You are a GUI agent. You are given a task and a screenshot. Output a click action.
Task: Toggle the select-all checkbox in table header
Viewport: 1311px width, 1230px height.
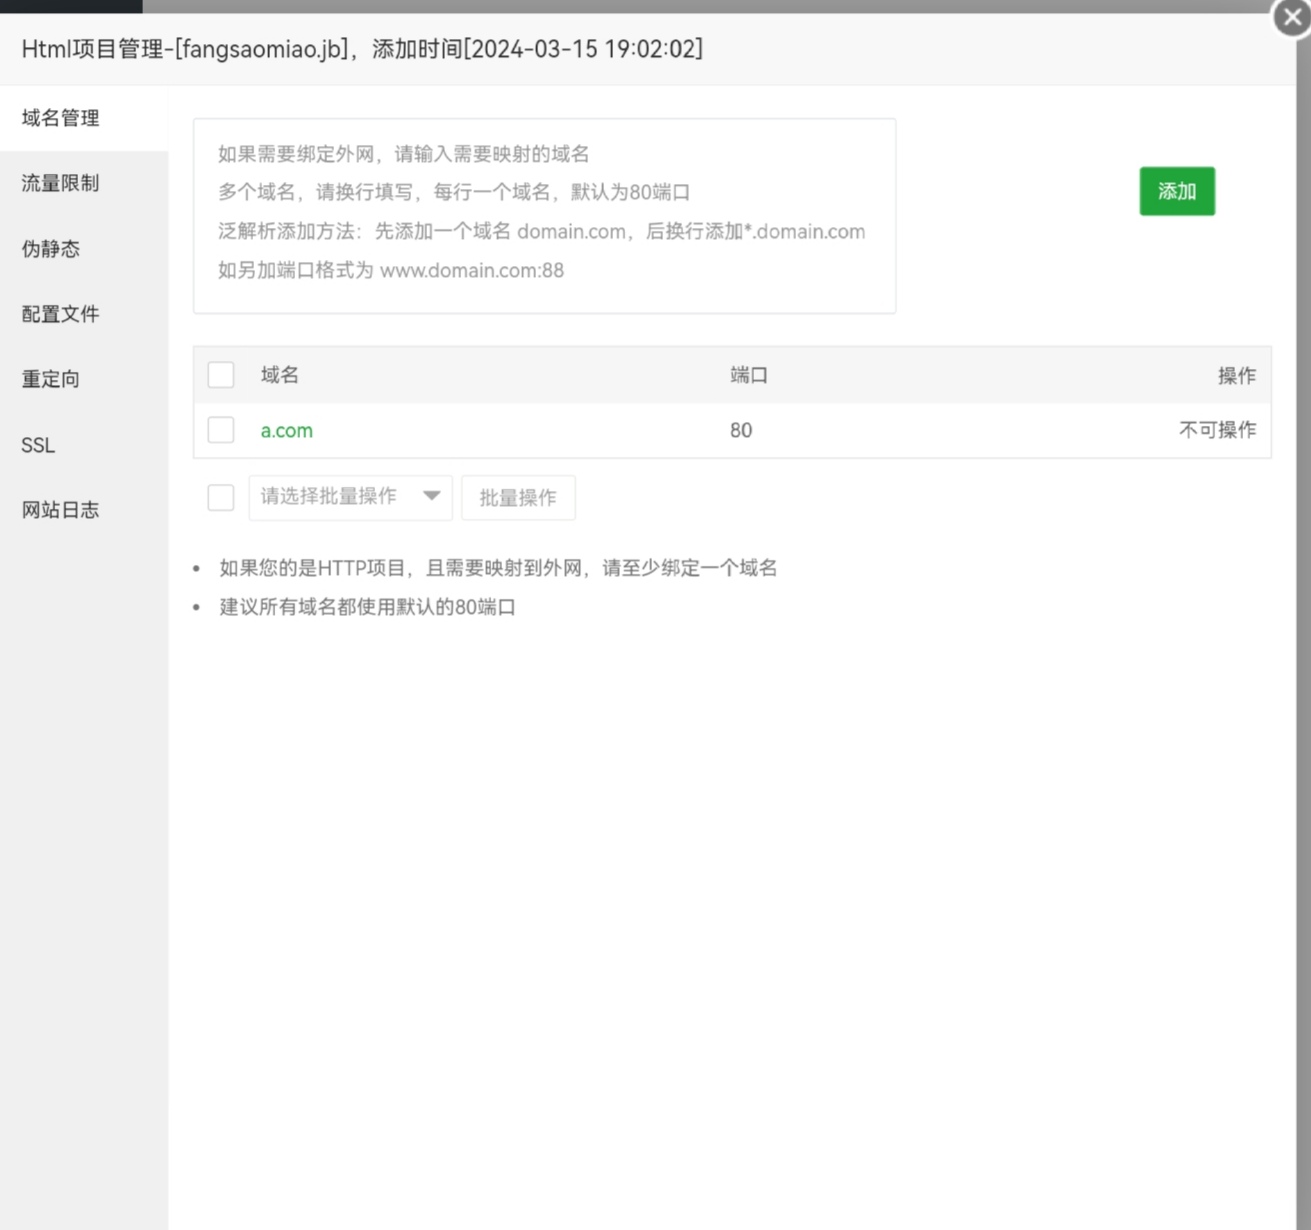(221, 375)
